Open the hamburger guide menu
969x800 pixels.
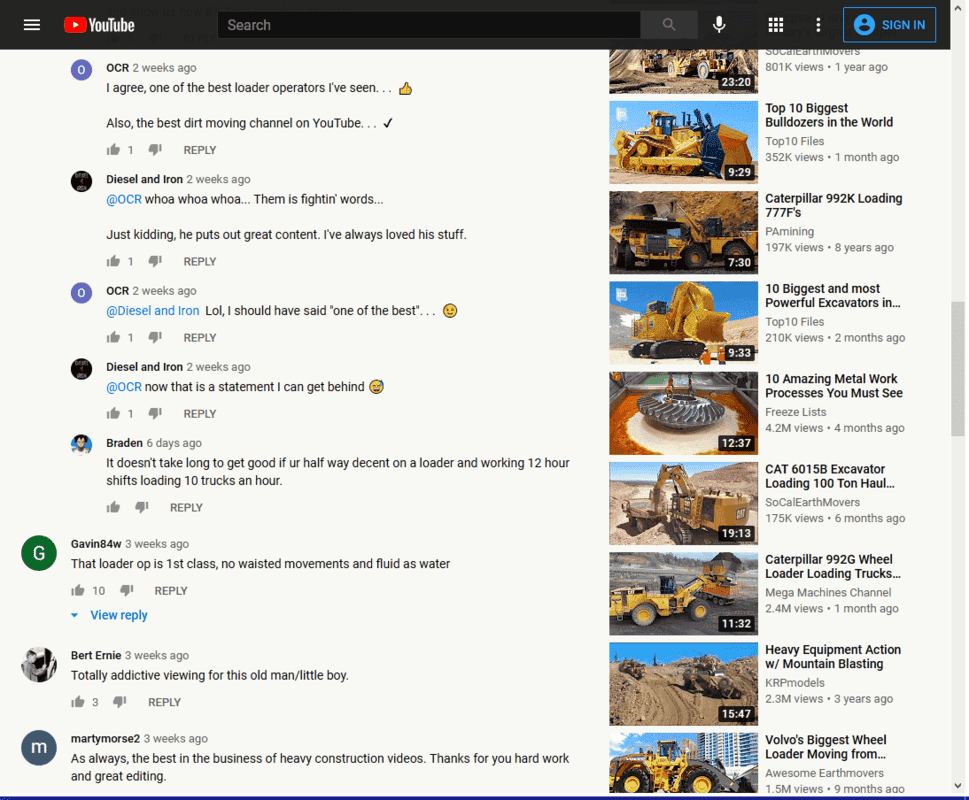tap(32, 25)
